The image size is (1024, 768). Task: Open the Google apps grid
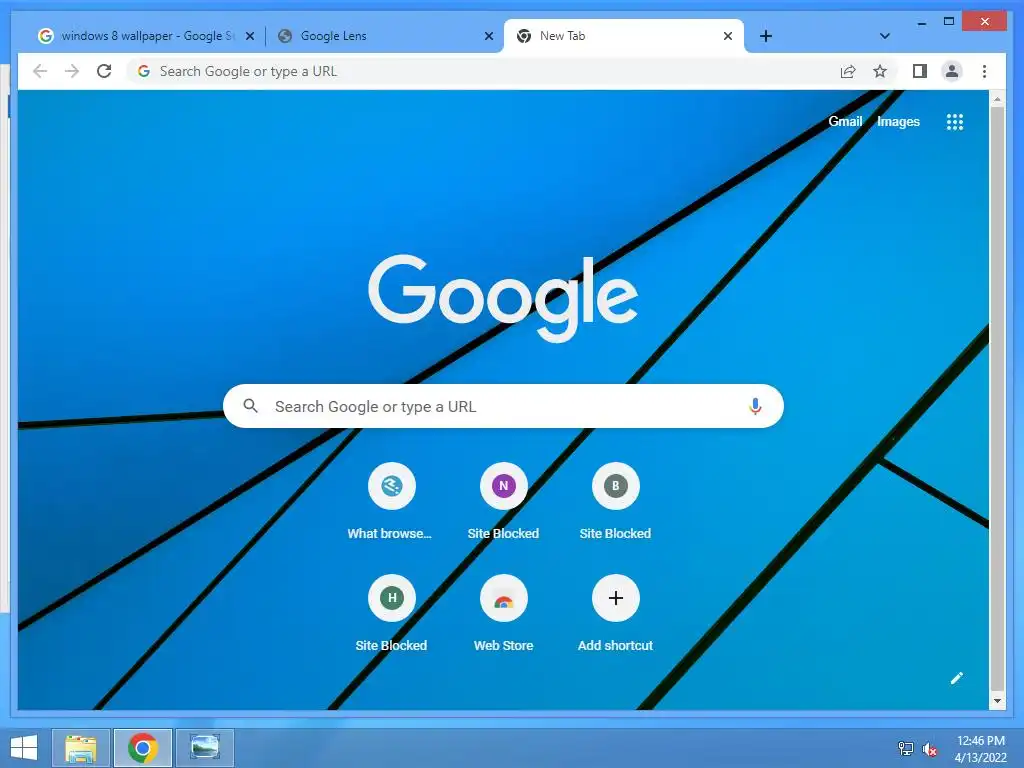955,121
